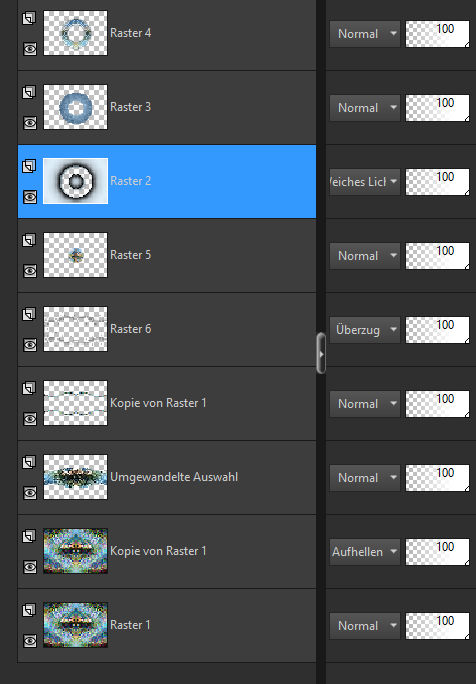The image size is (476, 684).
Task: Open the Überzug blend mode dropdown
Action: coord(365,330)
